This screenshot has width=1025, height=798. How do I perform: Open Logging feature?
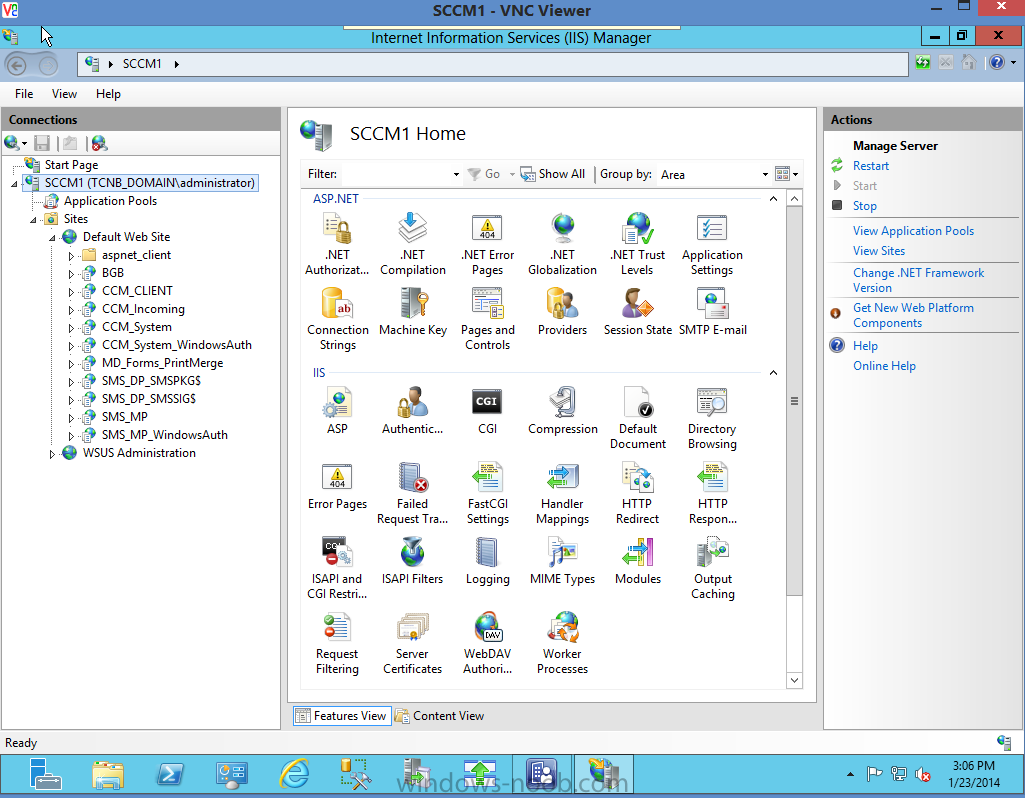(x=487, y=561)
